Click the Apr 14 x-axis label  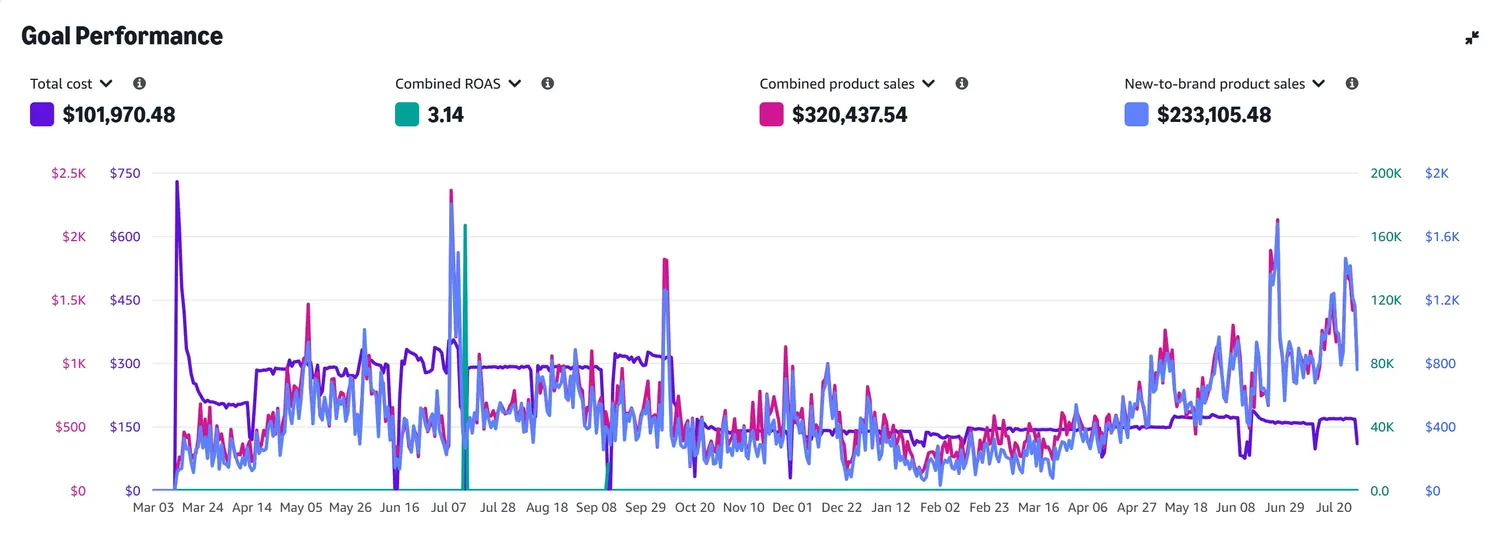pyautogui.click(x=252, y=508)
